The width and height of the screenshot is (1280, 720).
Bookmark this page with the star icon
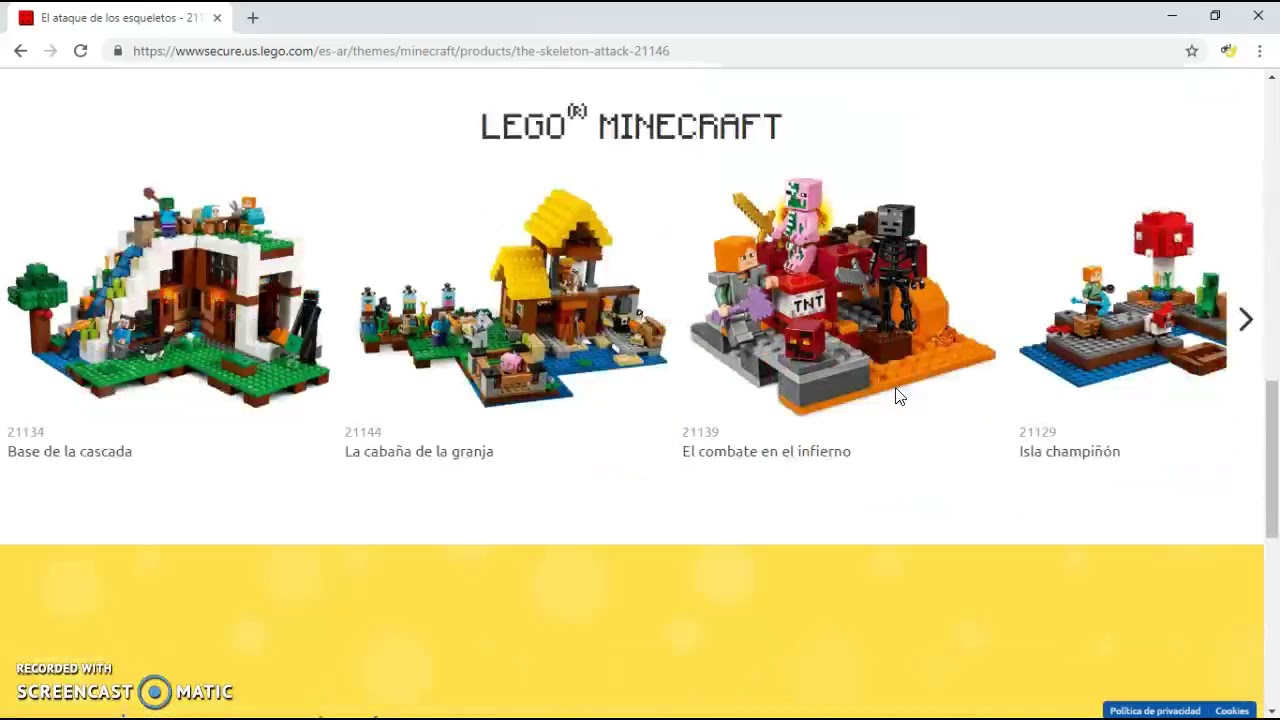(1192, 51)
